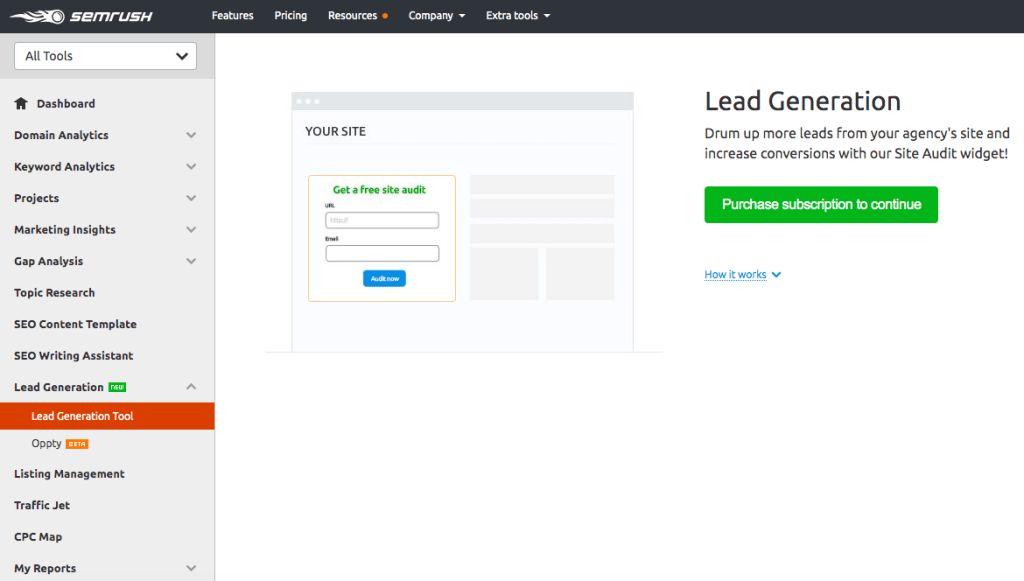Click the SEMrush logo icon
The width and height of the screenshot is (1024, 581).
(x=34, y=15)
